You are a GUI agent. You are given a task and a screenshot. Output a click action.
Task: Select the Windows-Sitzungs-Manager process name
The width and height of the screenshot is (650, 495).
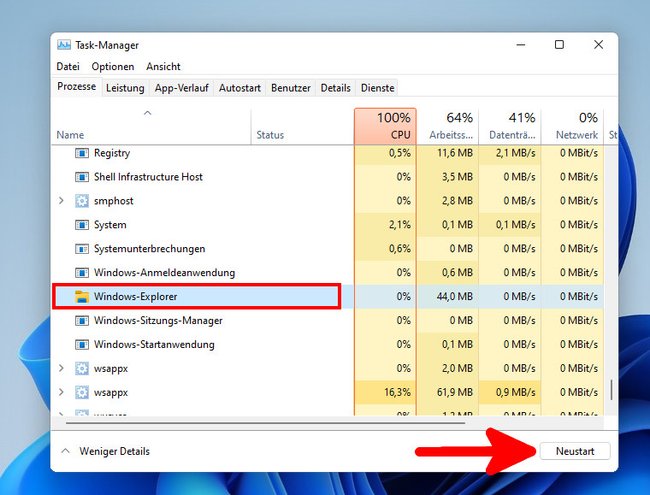tap(158, 321)
